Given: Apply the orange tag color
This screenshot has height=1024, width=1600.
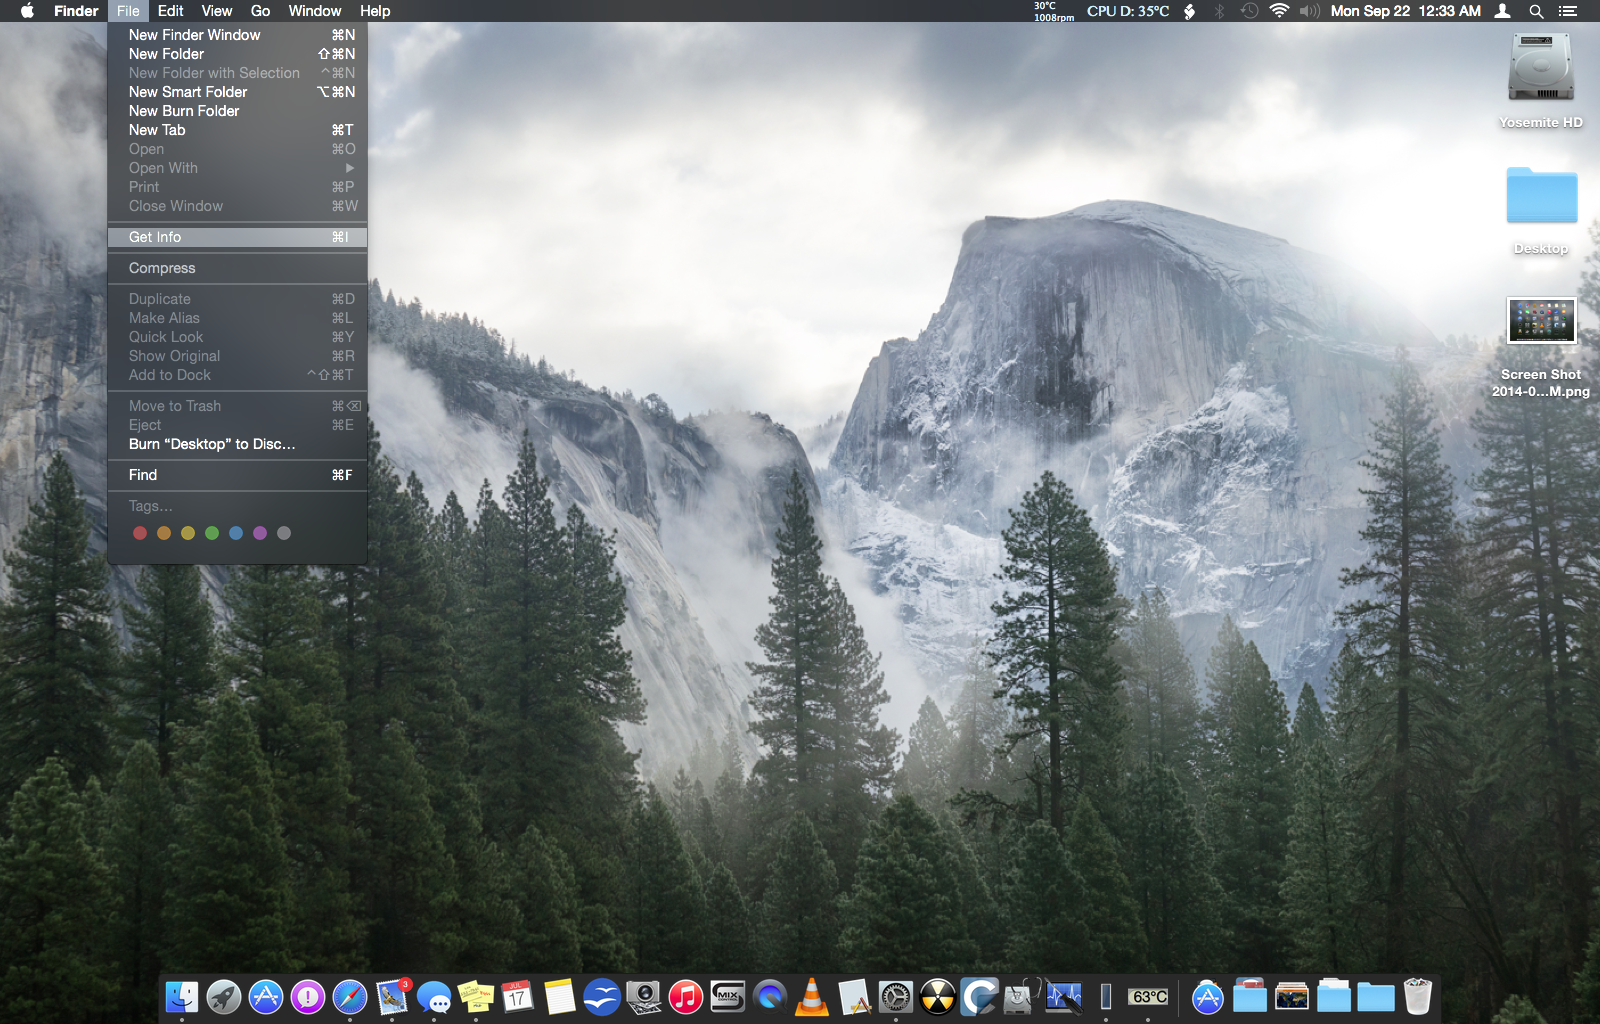Looking at the screenshot, I should point(164,533).
